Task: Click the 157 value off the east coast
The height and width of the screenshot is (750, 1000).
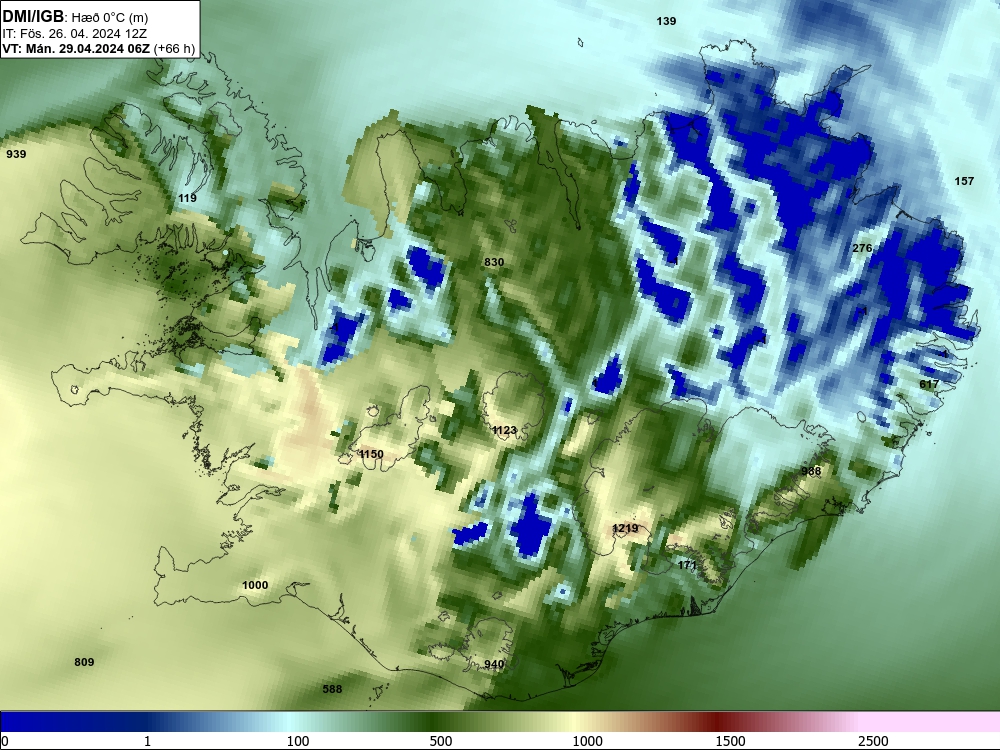Action: [964, 181]
